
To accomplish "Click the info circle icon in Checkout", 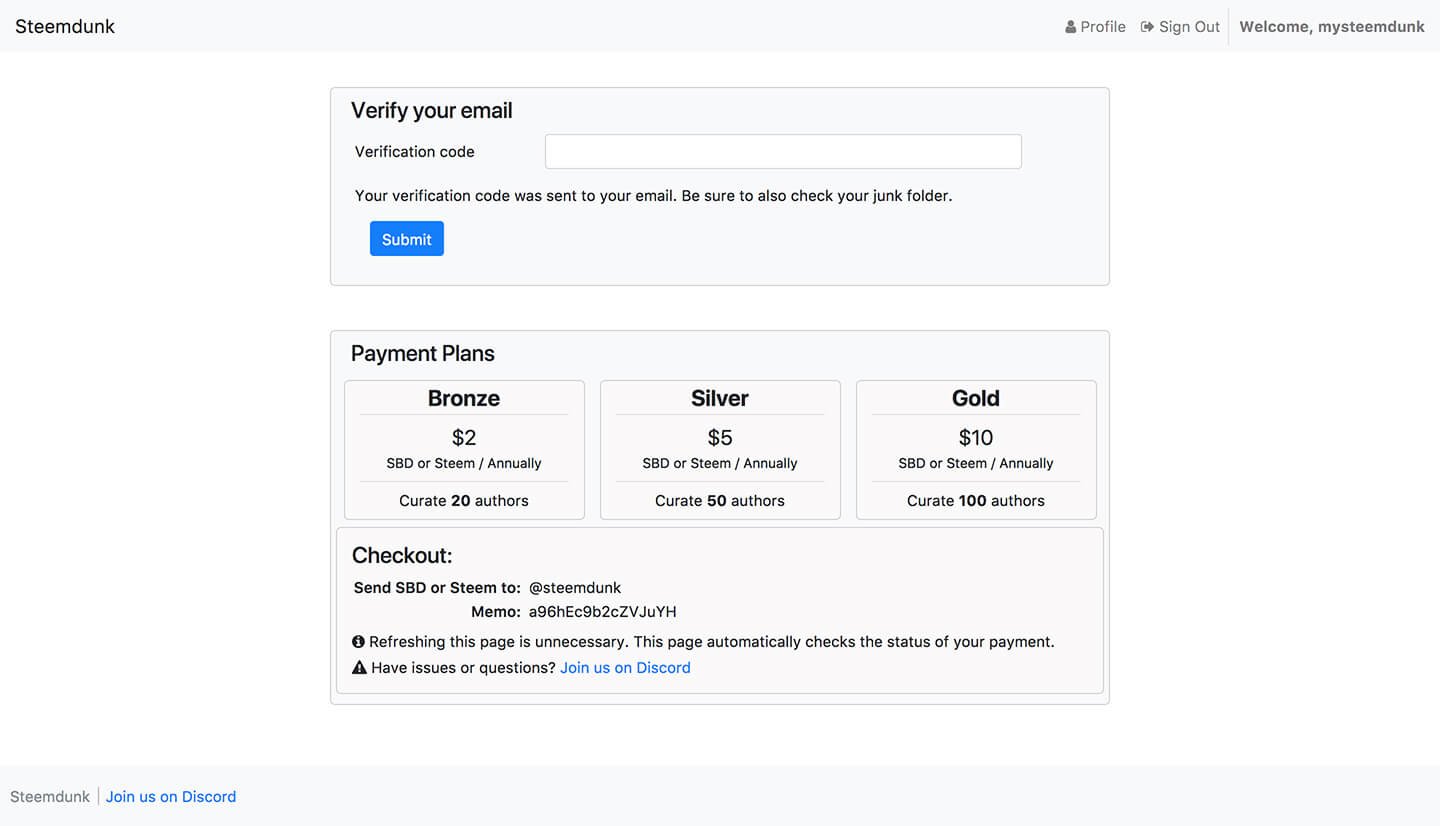I will click(x=359, y=642).
